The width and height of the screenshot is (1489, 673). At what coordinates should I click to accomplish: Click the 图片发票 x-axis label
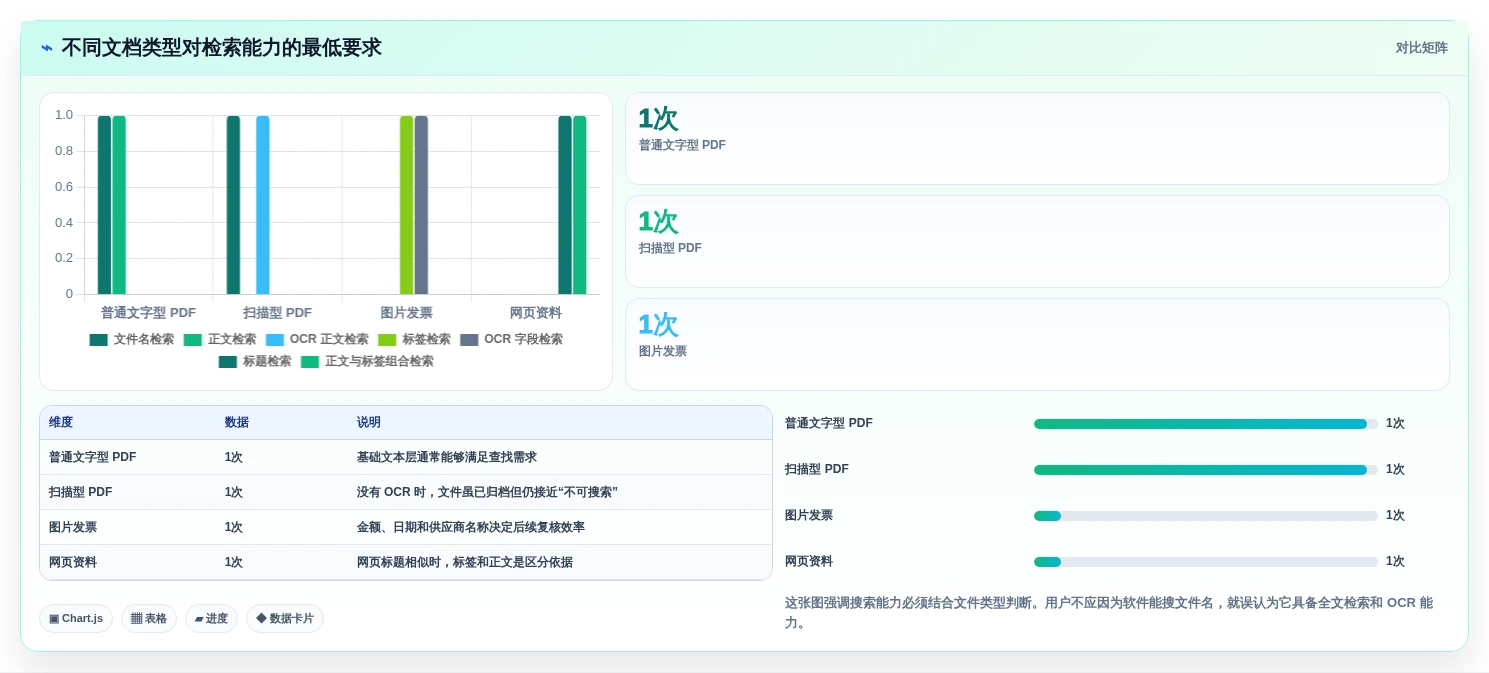coord(407,313)
